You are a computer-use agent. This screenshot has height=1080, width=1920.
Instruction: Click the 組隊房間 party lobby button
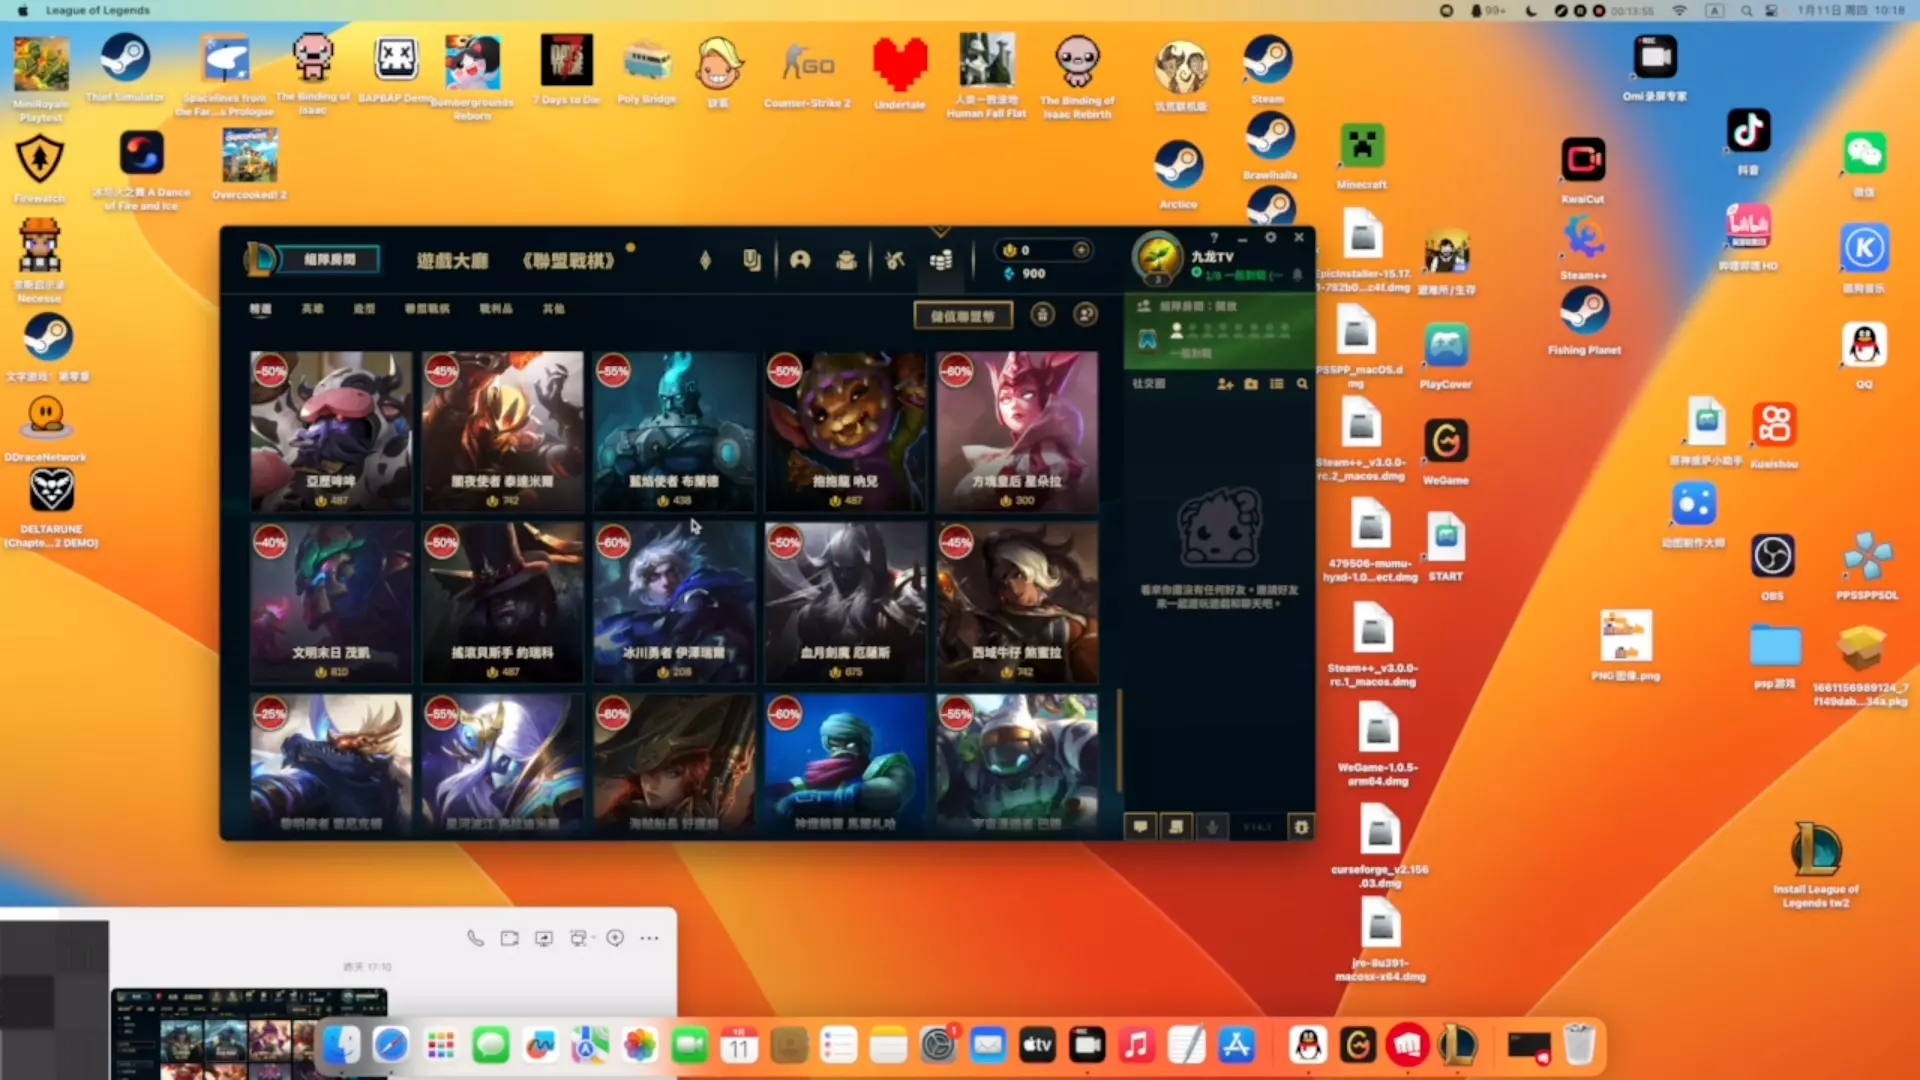click(x=329, y=260)
